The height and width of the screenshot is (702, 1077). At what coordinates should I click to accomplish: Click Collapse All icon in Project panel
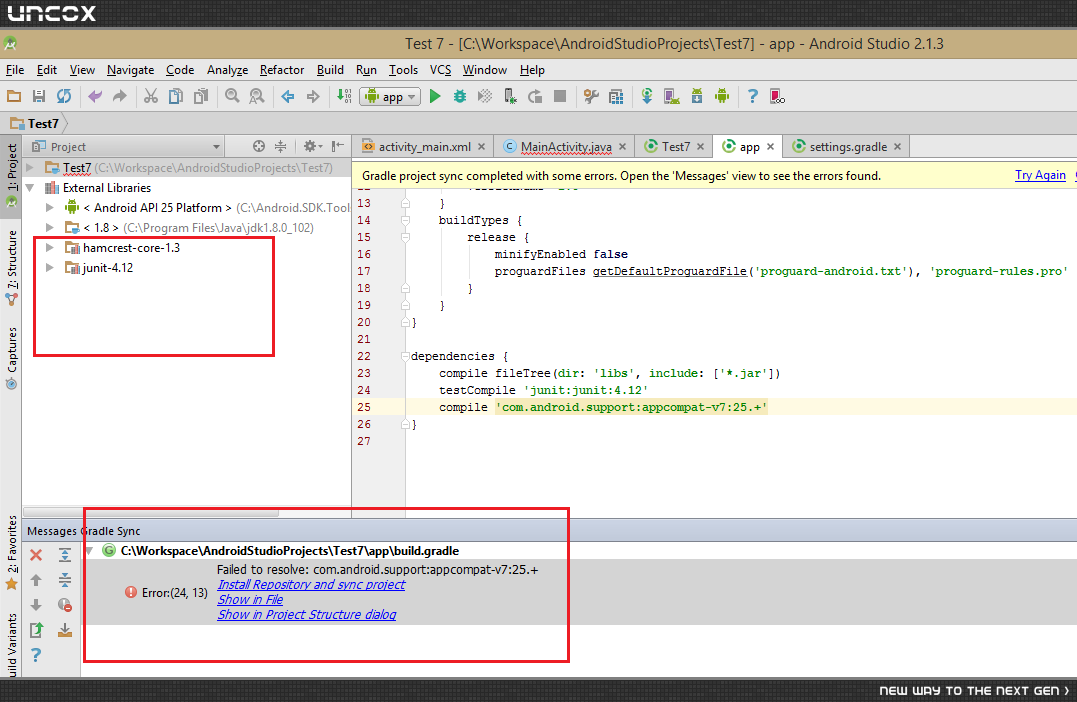(x=280, y=146)
